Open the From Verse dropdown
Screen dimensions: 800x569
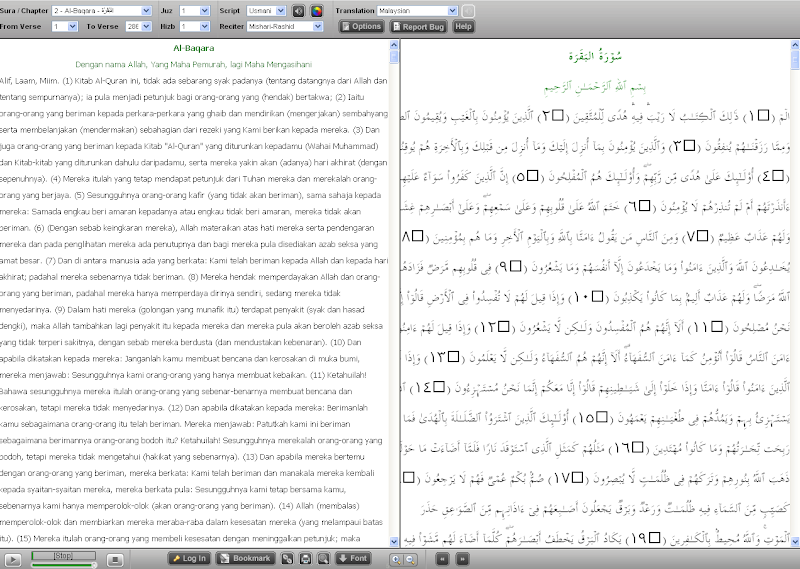65,27
